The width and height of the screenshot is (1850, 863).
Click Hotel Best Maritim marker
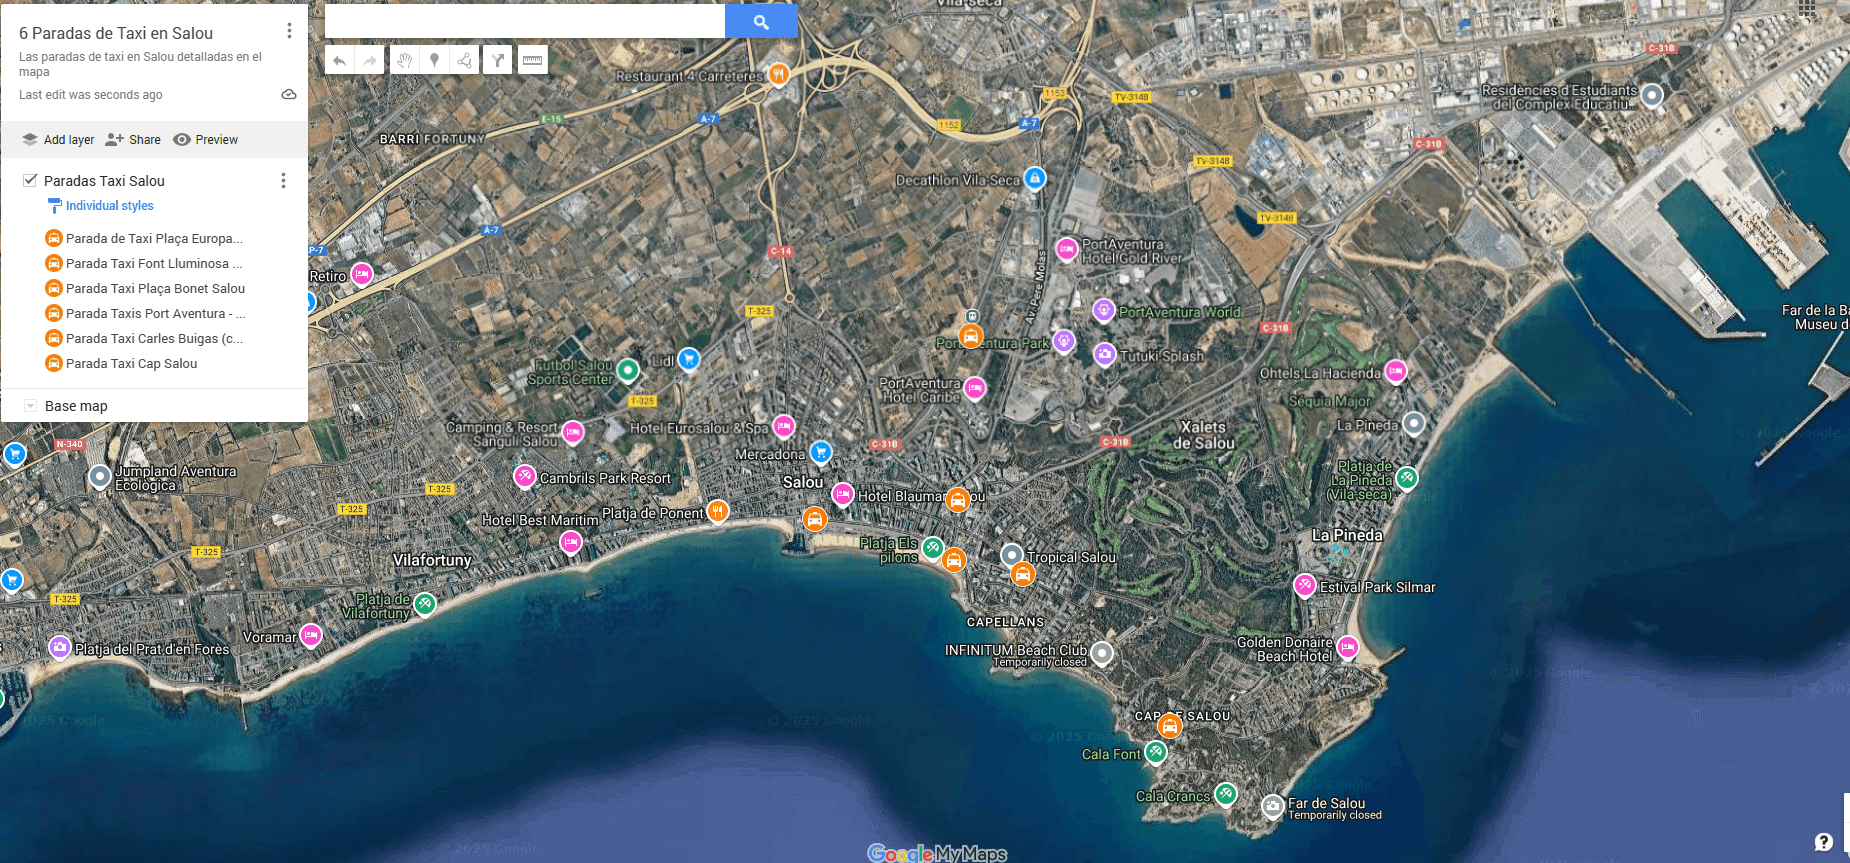point(570,541)
